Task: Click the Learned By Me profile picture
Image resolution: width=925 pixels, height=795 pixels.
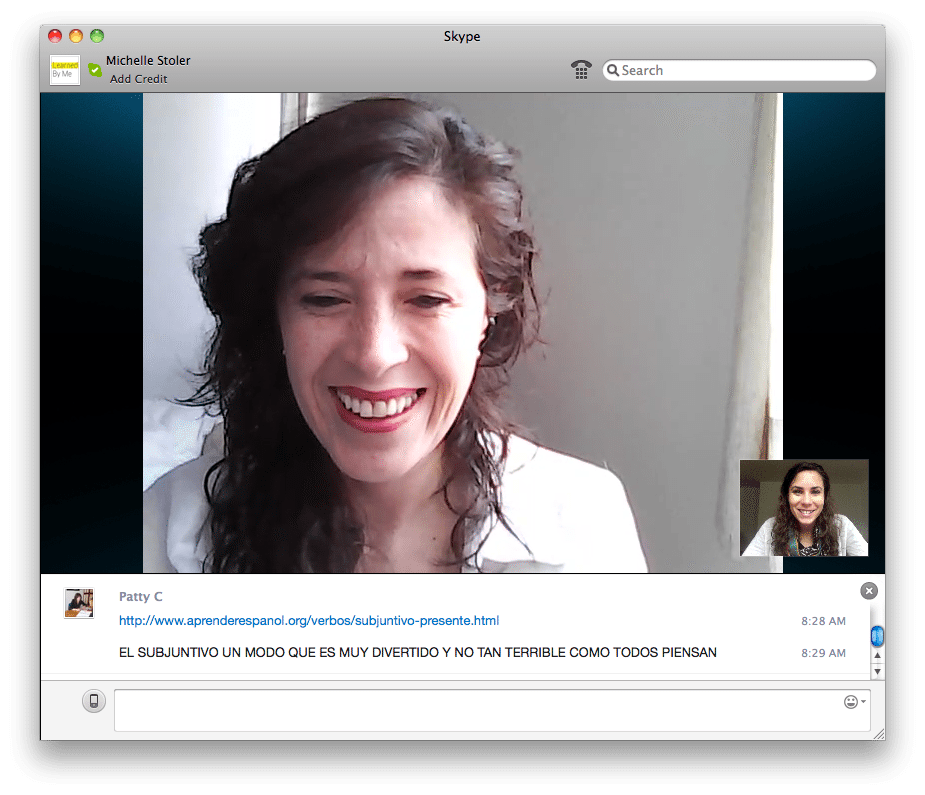Action: 65,70
